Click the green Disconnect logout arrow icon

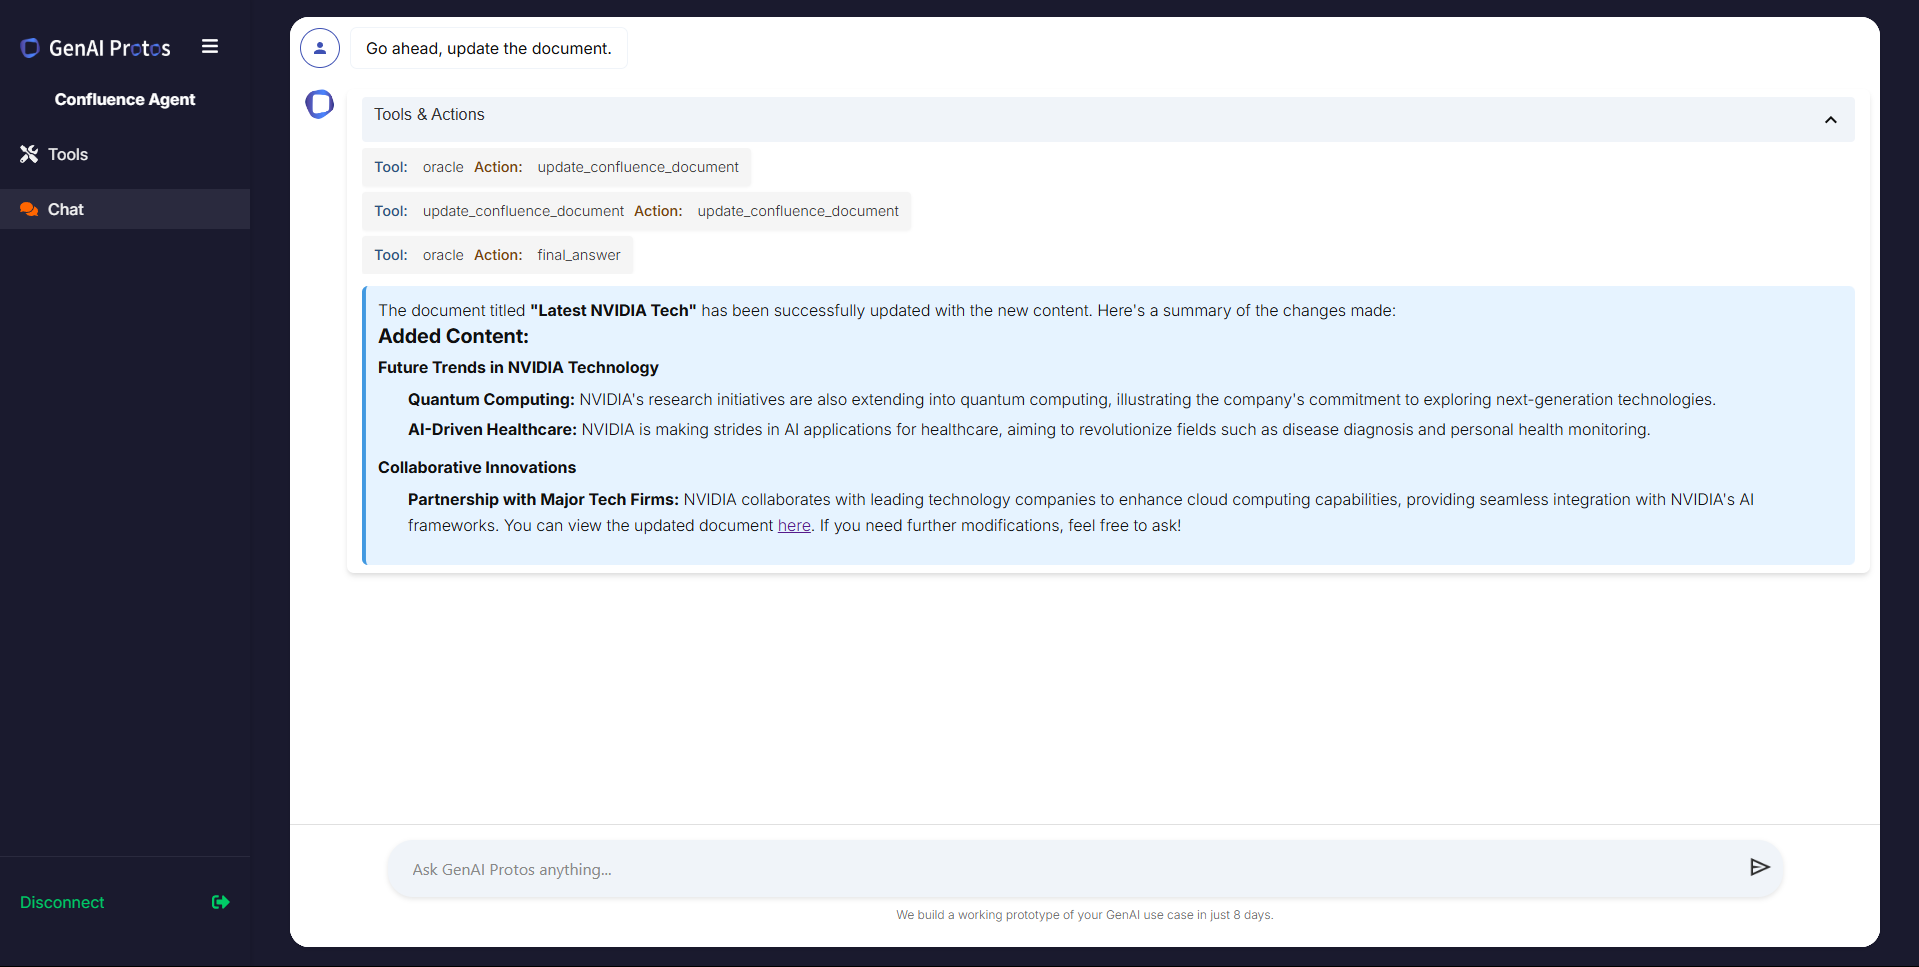221,902
